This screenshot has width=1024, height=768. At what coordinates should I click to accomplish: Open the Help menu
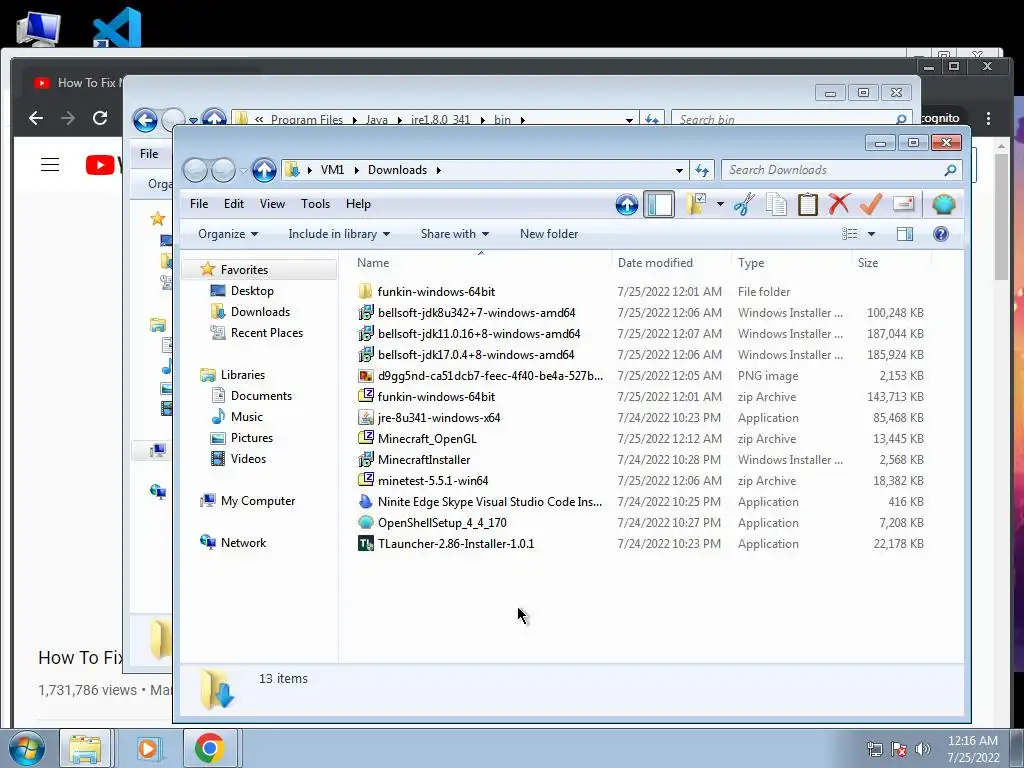point(358,204)
